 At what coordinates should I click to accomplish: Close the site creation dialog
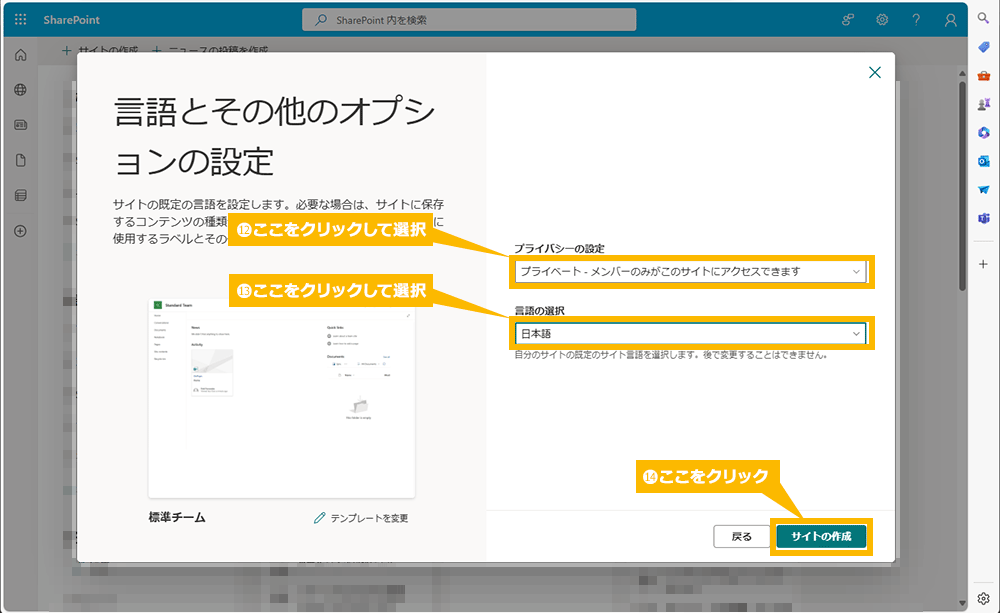coord(875,72)
